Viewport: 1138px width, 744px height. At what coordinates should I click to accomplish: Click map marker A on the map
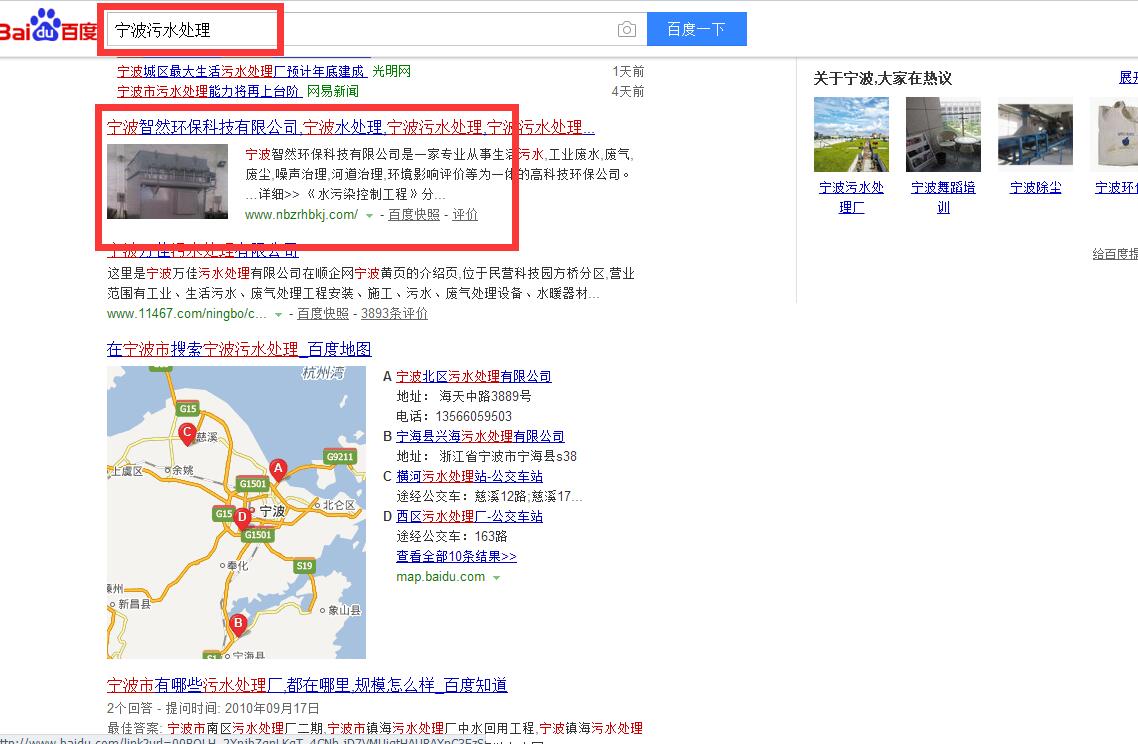[278, 470]
